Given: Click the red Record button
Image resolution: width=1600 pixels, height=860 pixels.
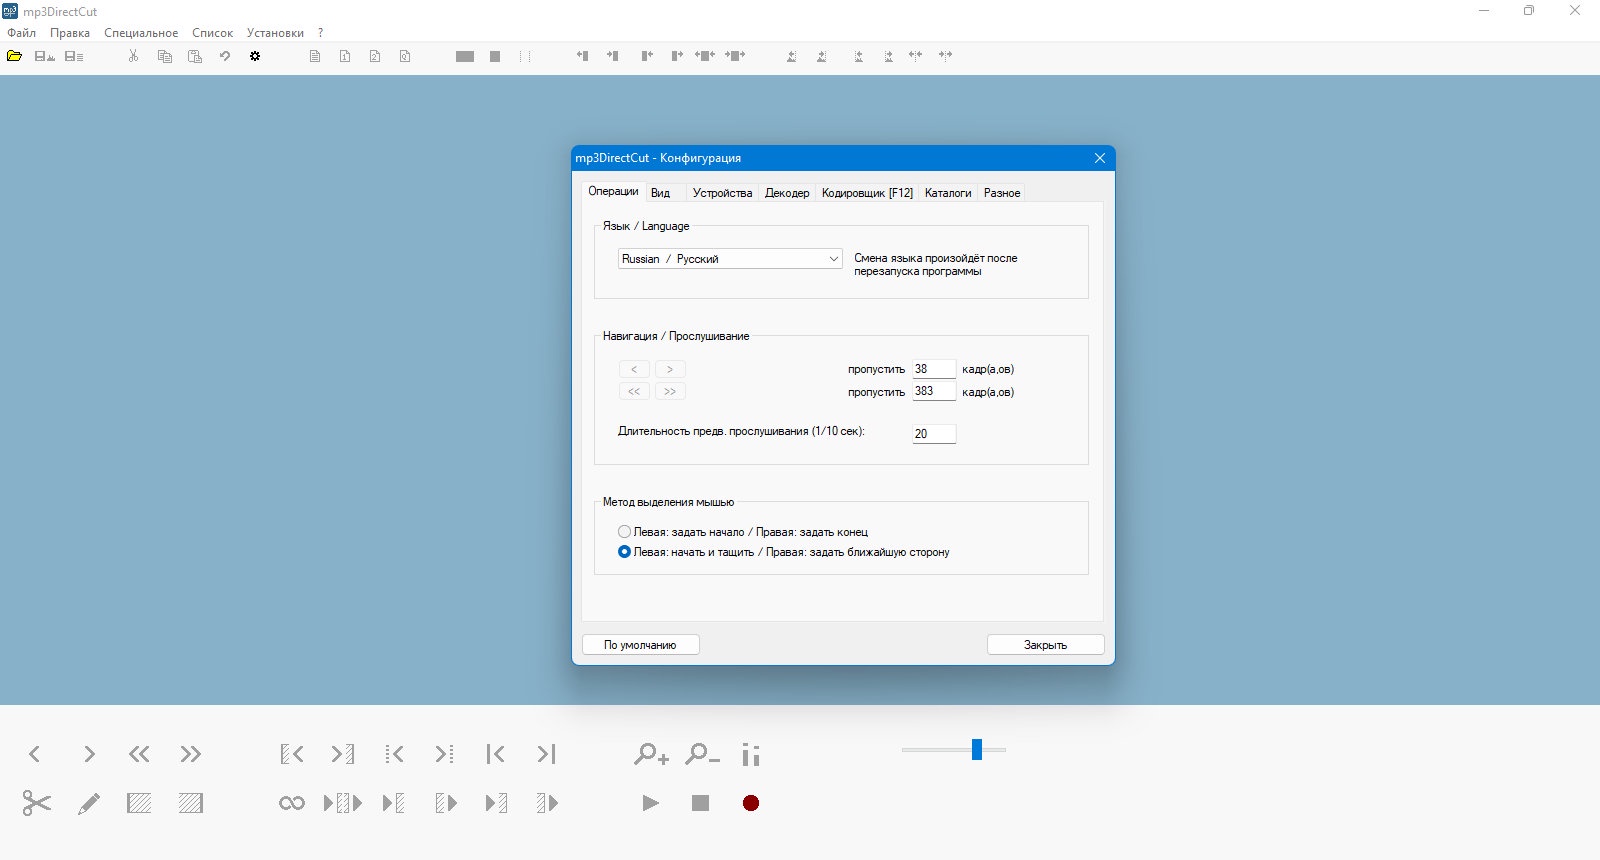Looking at the screenshot, I should (x=751, y=803).
